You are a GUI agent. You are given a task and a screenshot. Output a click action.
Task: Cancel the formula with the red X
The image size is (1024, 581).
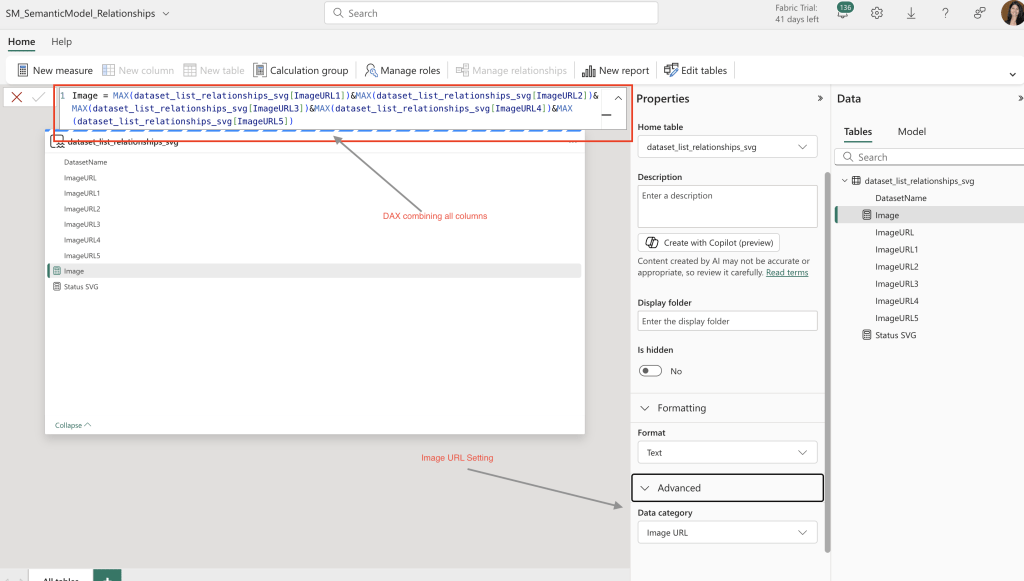tap(17, 97)
